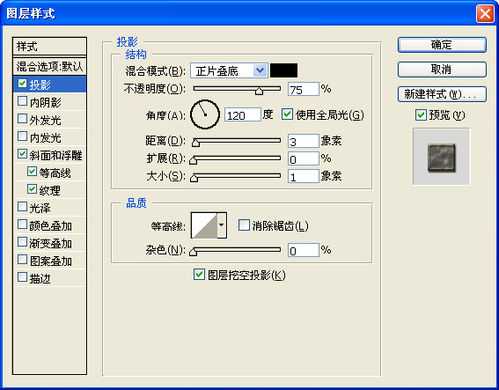Click the 取消 button
The image size is (499, 390).
[442, 69]
